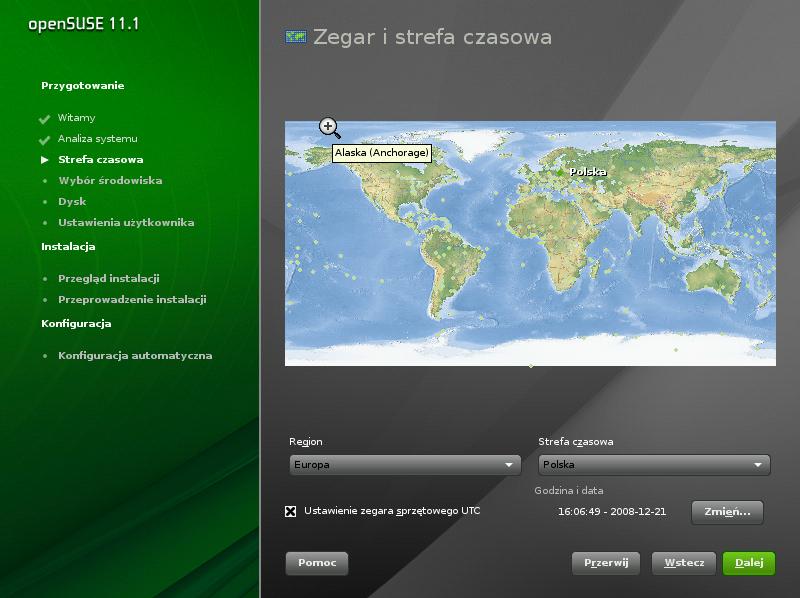Toggle the hardware clock UTC checkbox

290,511
